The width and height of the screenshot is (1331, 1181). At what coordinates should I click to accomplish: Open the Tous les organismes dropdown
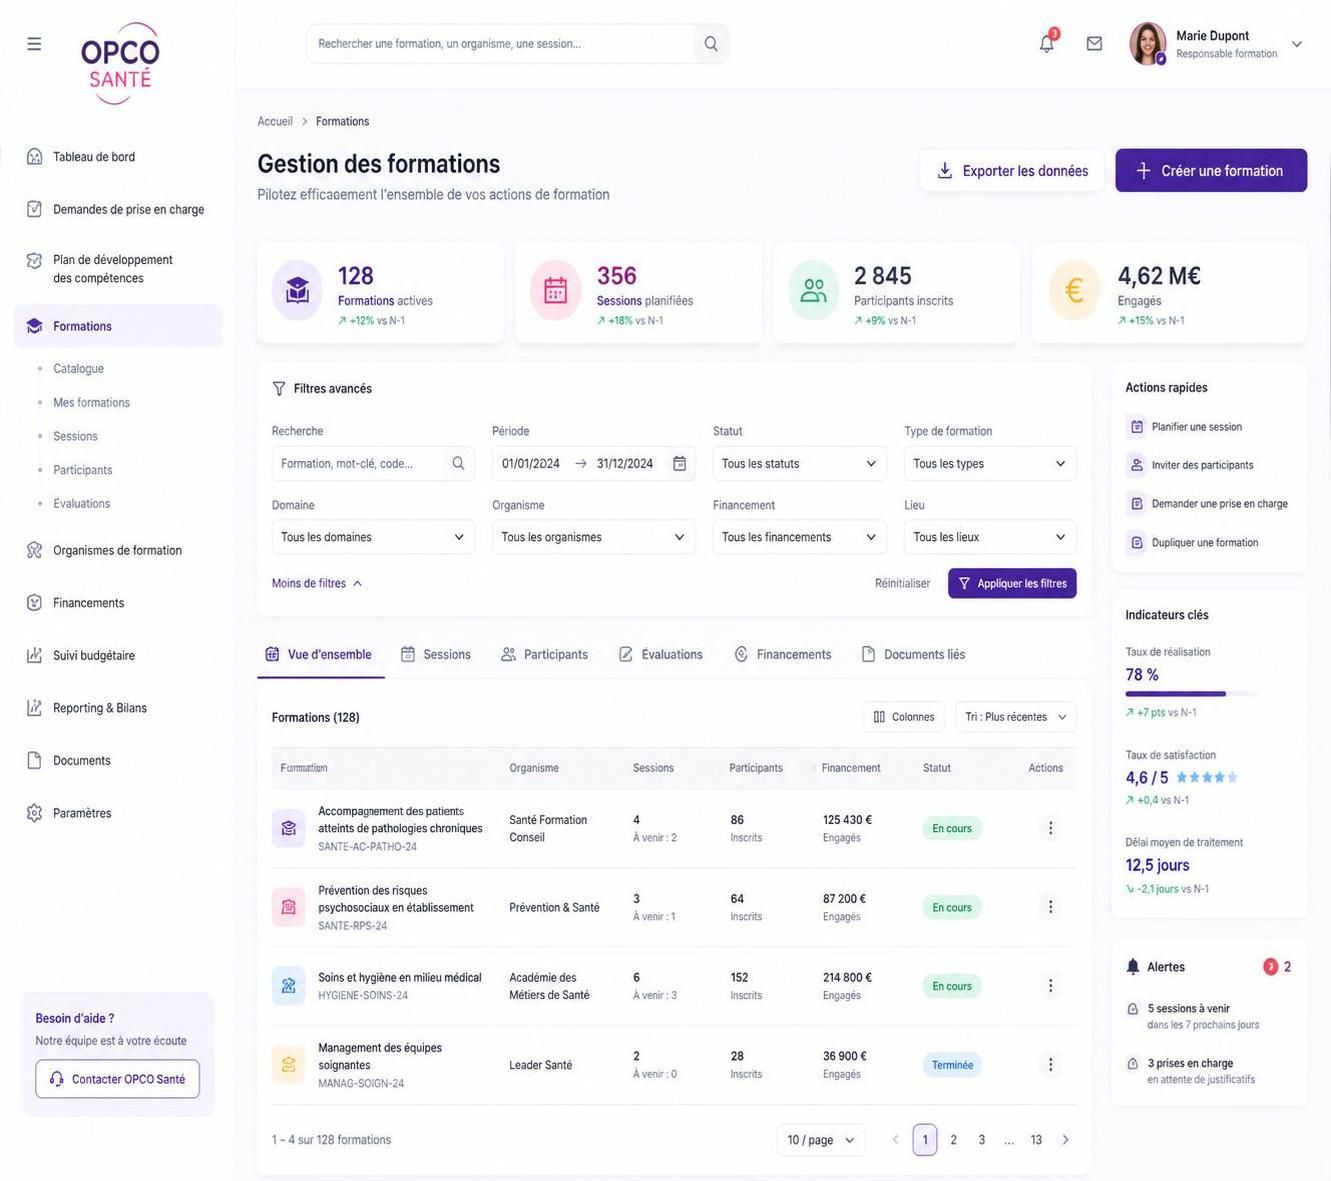pos(594,537)
